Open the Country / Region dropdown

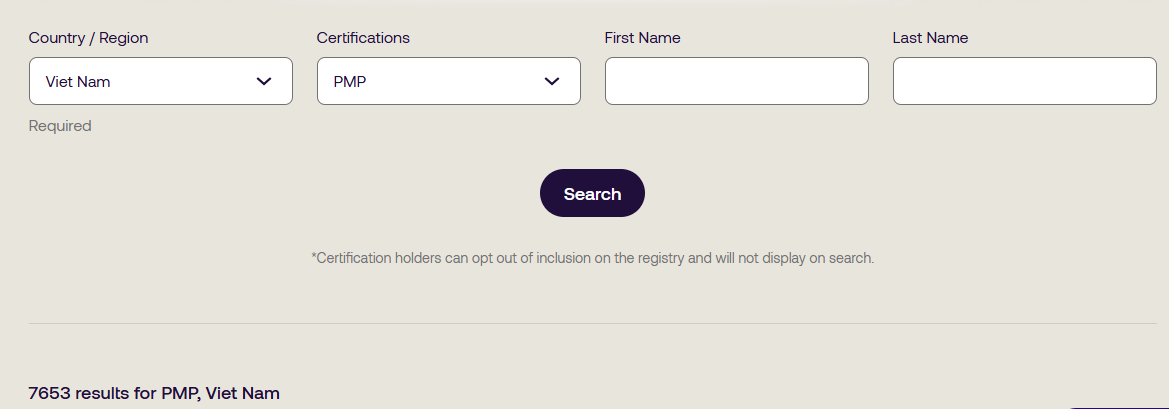point(160,81)
